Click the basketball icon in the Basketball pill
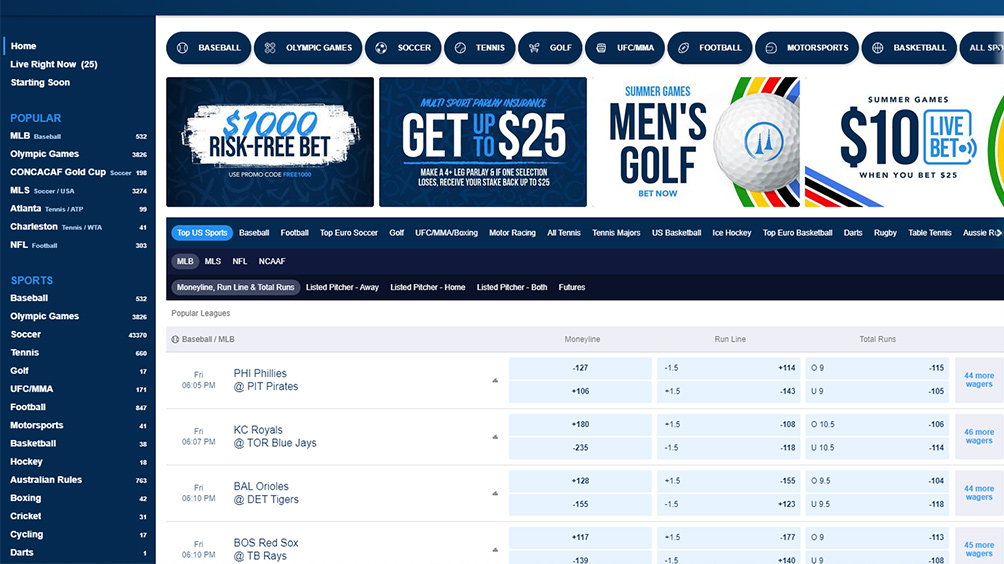Screen dimensions: 1004x564 [x=878, y=48]
